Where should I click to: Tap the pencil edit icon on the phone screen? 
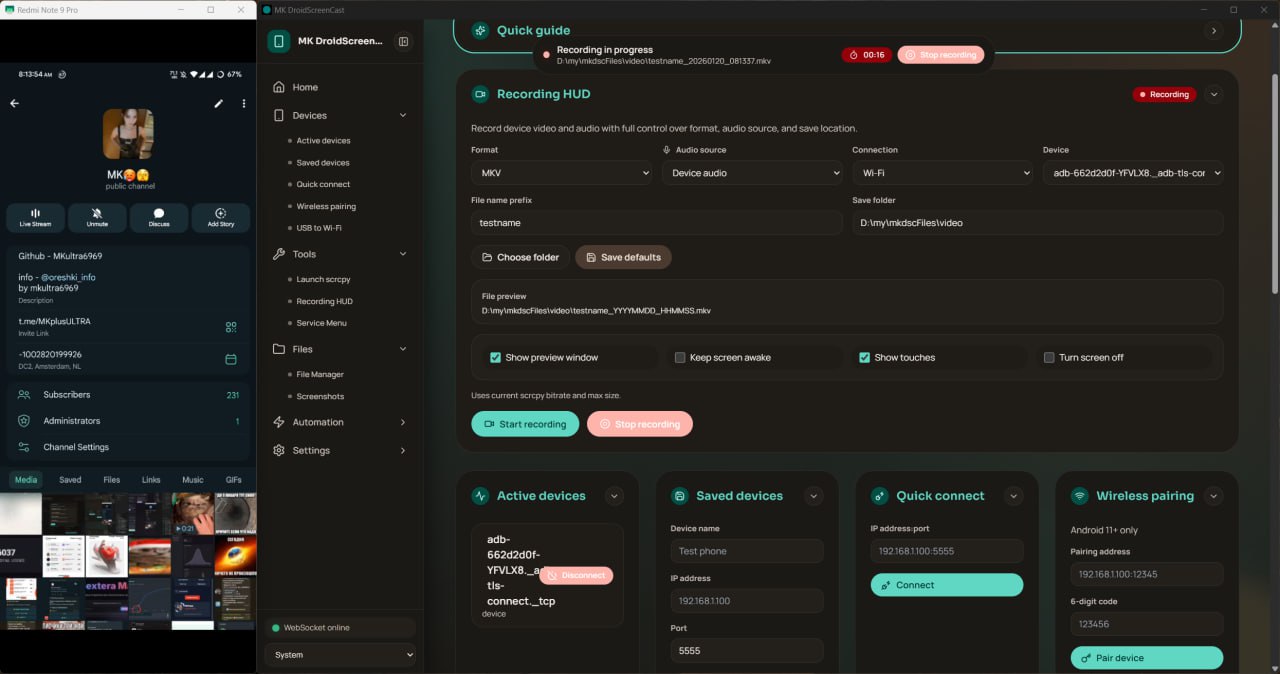pyautogui.click(x=219, y=103)
